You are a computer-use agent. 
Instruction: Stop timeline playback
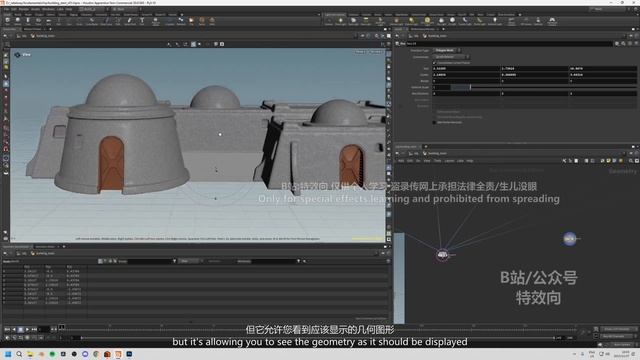20,329
